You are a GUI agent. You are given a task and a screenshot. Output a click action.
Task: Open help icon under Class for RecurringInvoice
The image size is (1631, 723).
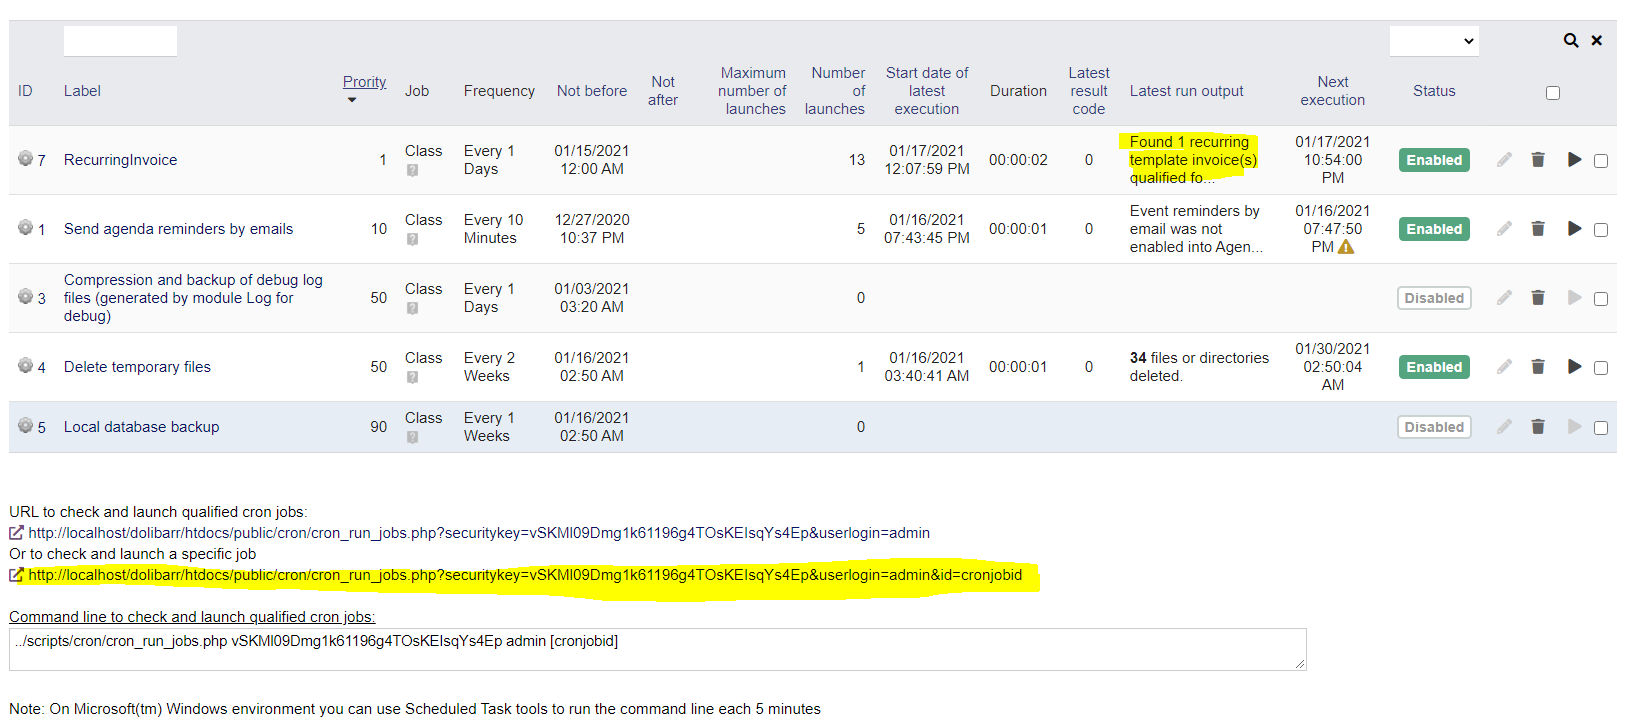(412, 171)
